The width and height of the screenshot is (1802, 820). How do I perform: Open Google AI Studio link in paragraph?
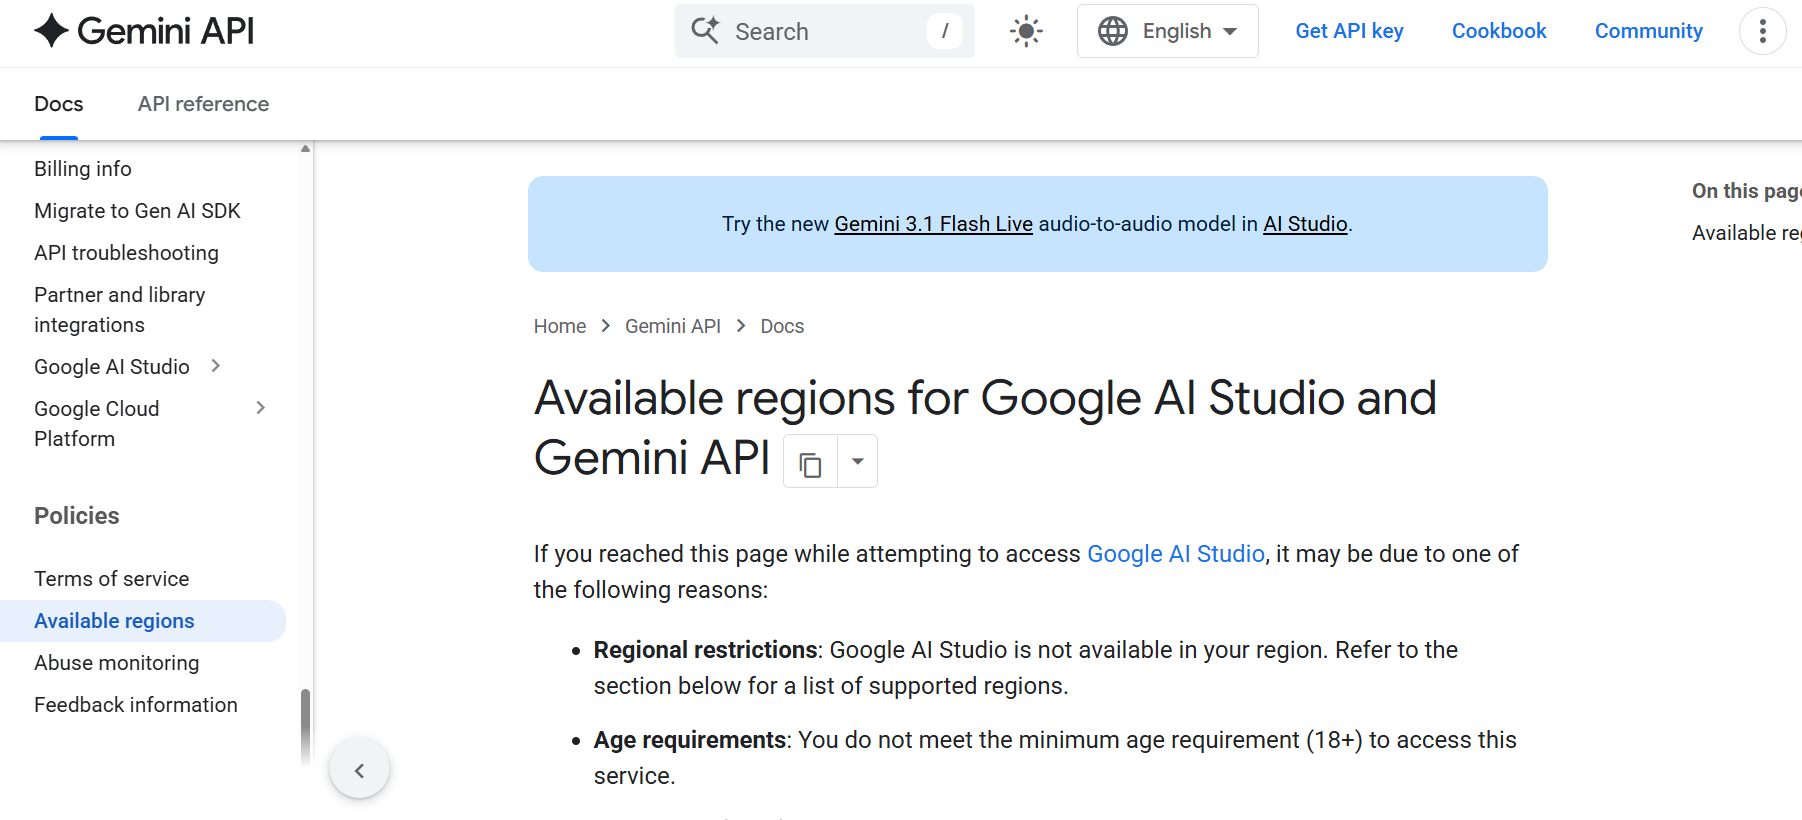point(1176,554)
